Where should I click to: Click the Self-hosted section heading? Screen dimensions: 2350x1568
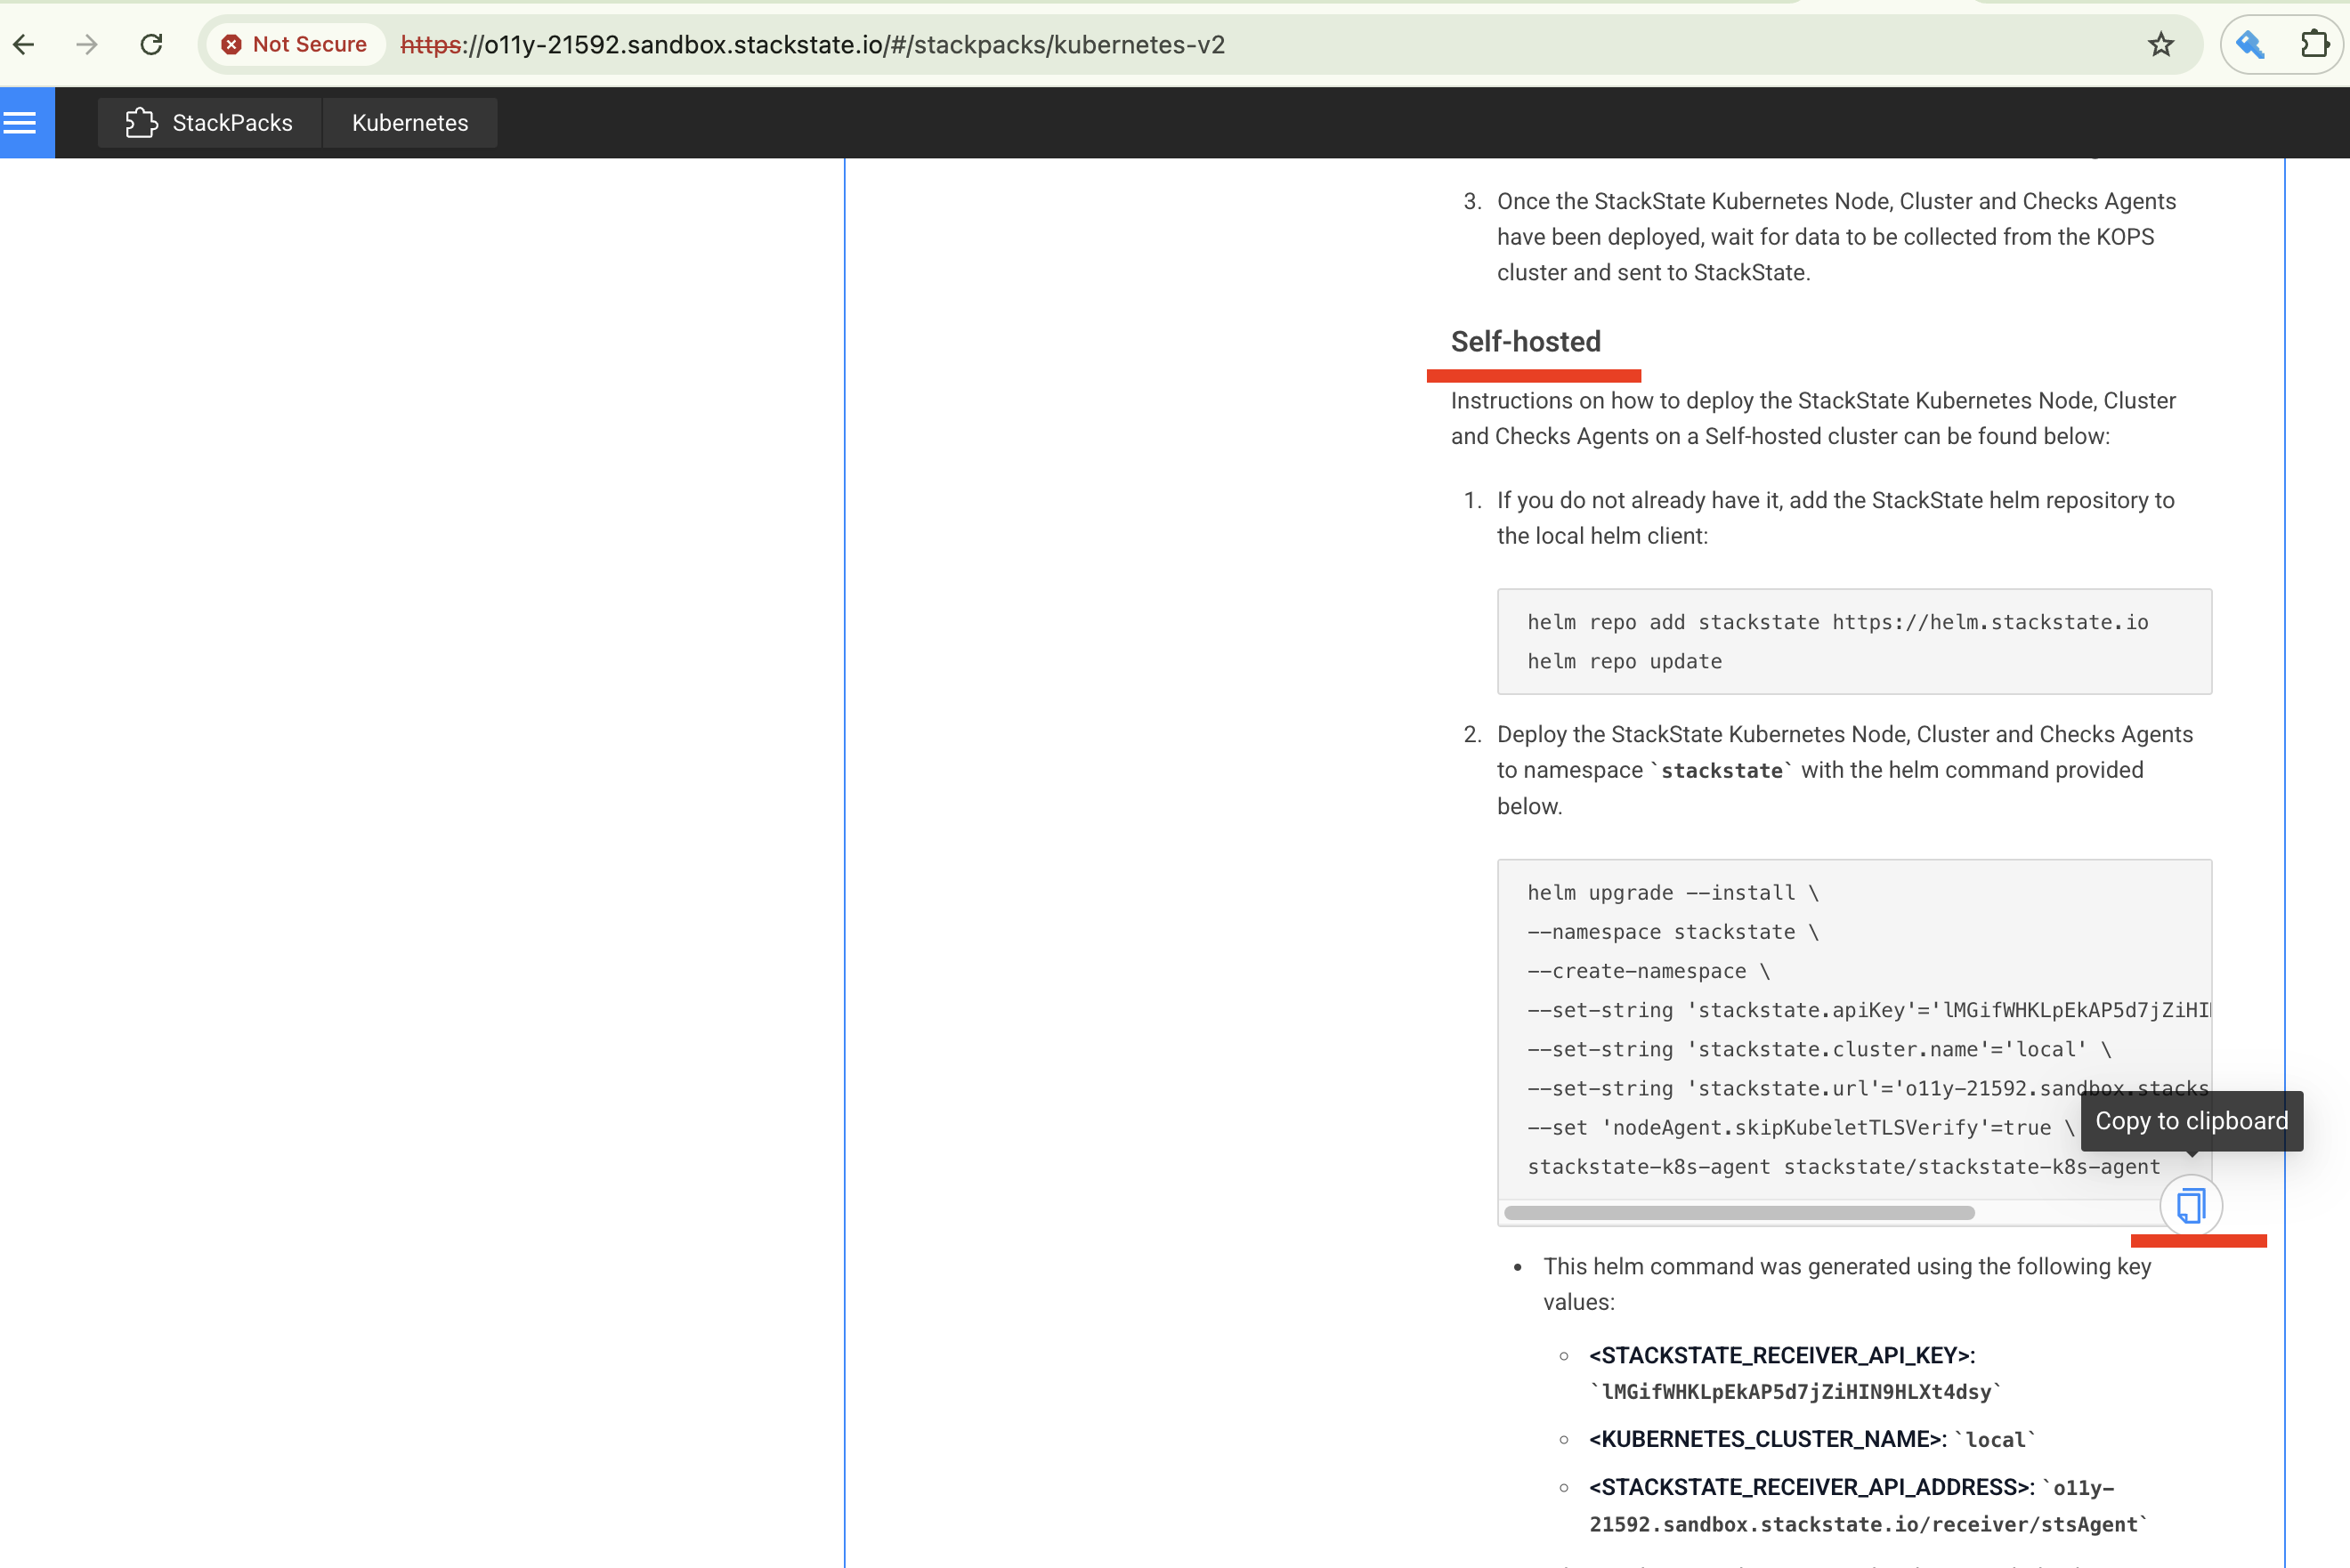click(x=1525, y=341)
